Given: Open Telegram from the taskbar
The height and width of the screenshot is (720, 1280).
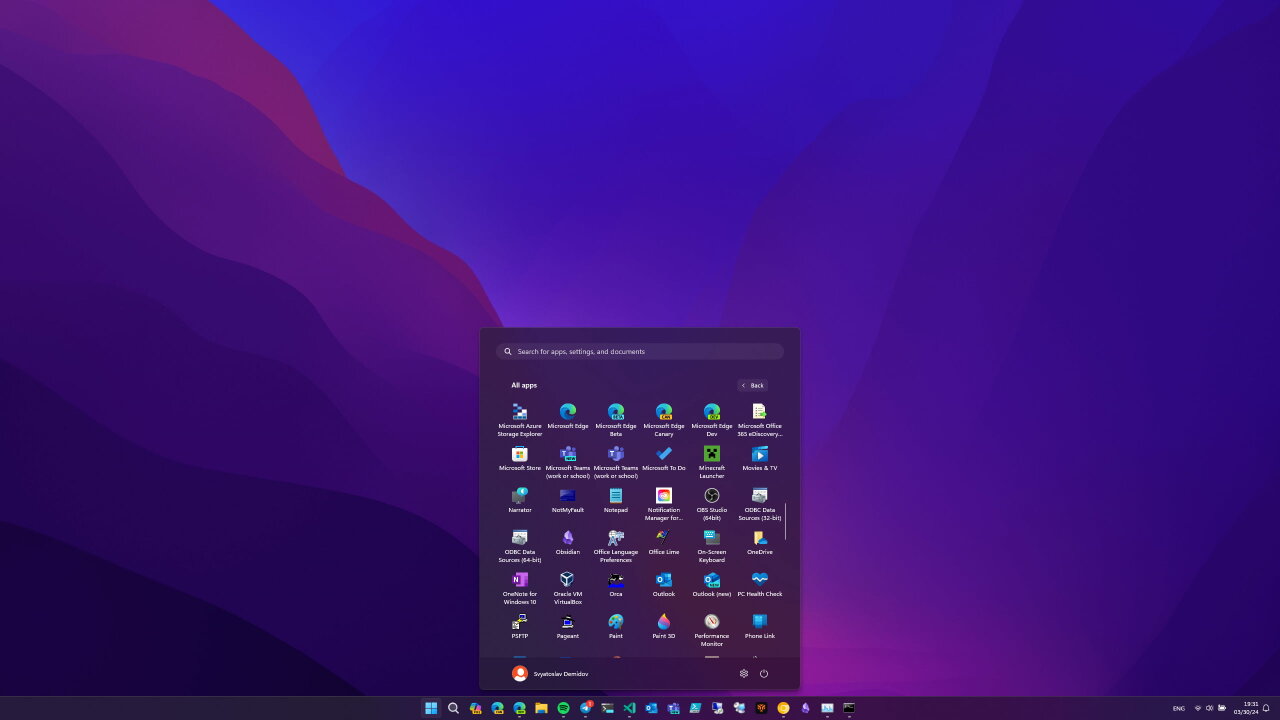Looking at the screenshot, I should click(x=585, y=708).
